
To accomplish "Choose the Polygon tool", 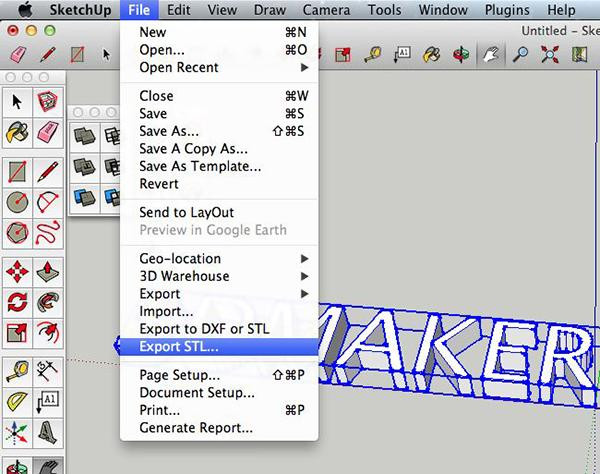I will [17, 233].
